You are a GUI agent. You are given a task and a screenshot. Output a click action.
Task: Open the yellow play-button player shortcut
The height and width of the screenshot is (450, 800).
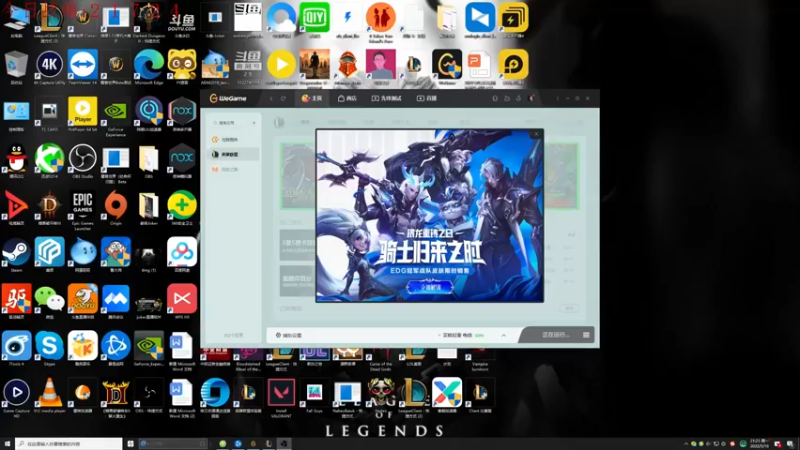281,67
